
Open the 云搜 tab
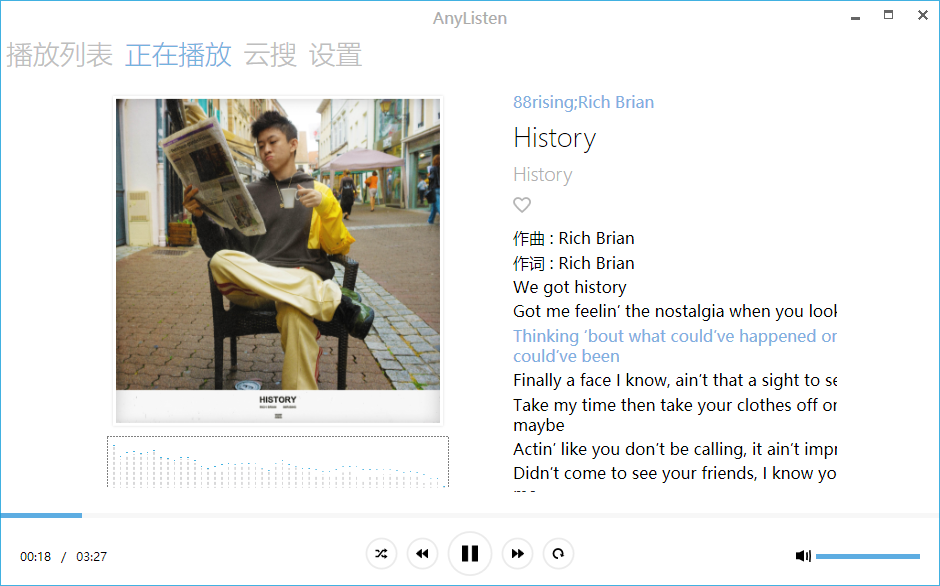(270, 55)
